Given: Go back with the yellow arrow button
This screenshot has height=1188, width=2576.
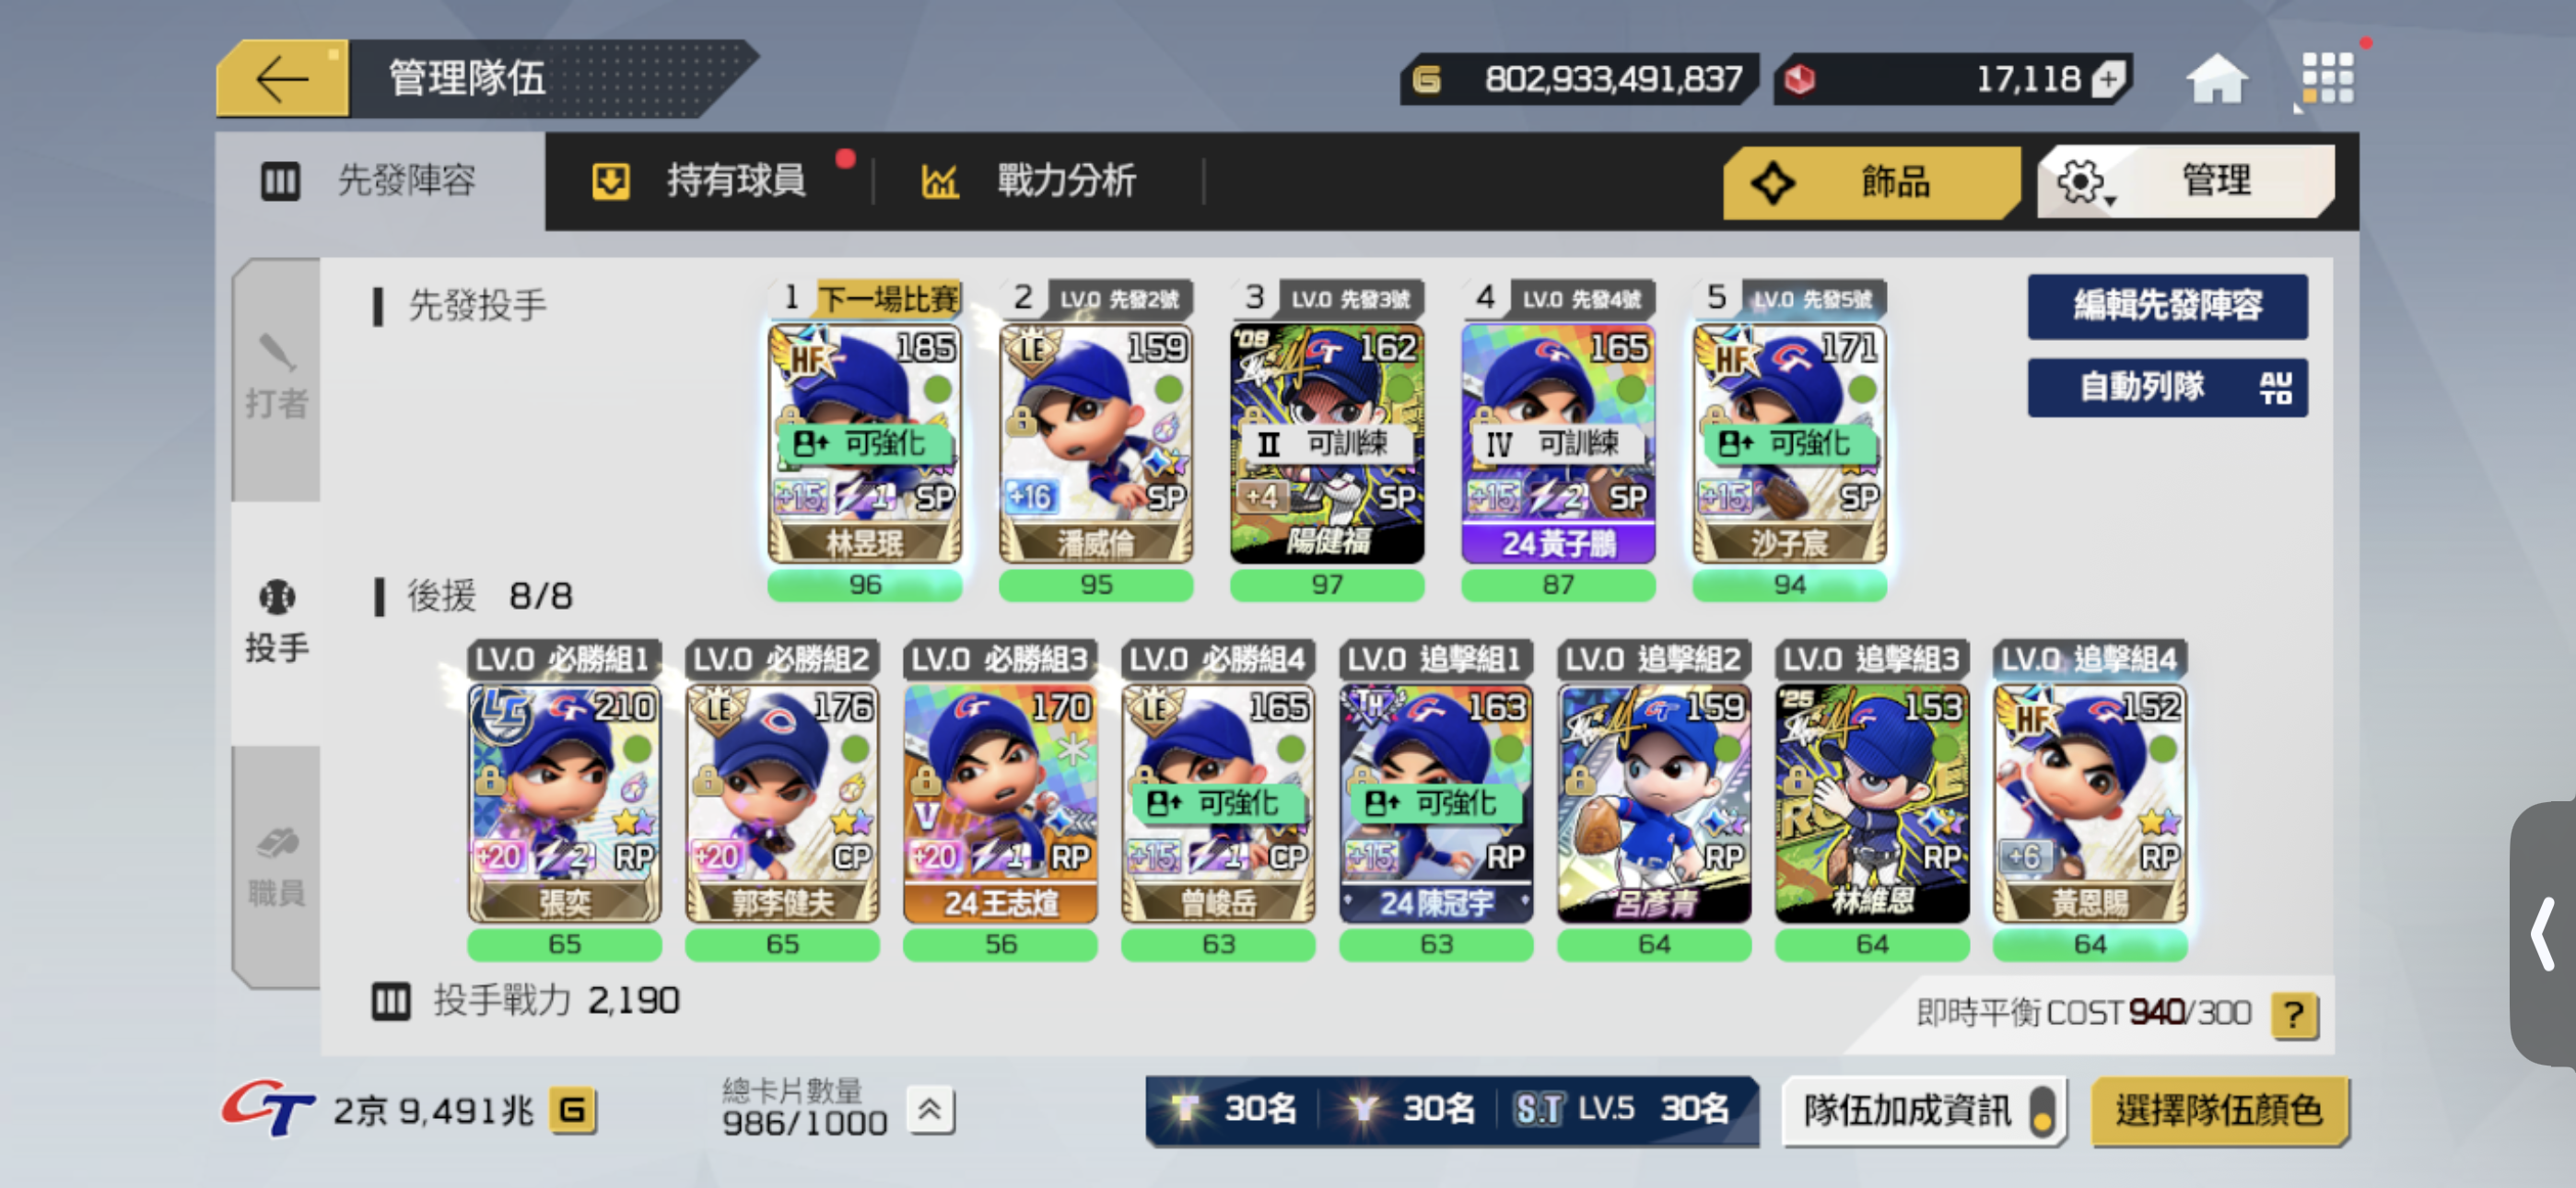Looking at the screenshot, I should pos(283,79).
